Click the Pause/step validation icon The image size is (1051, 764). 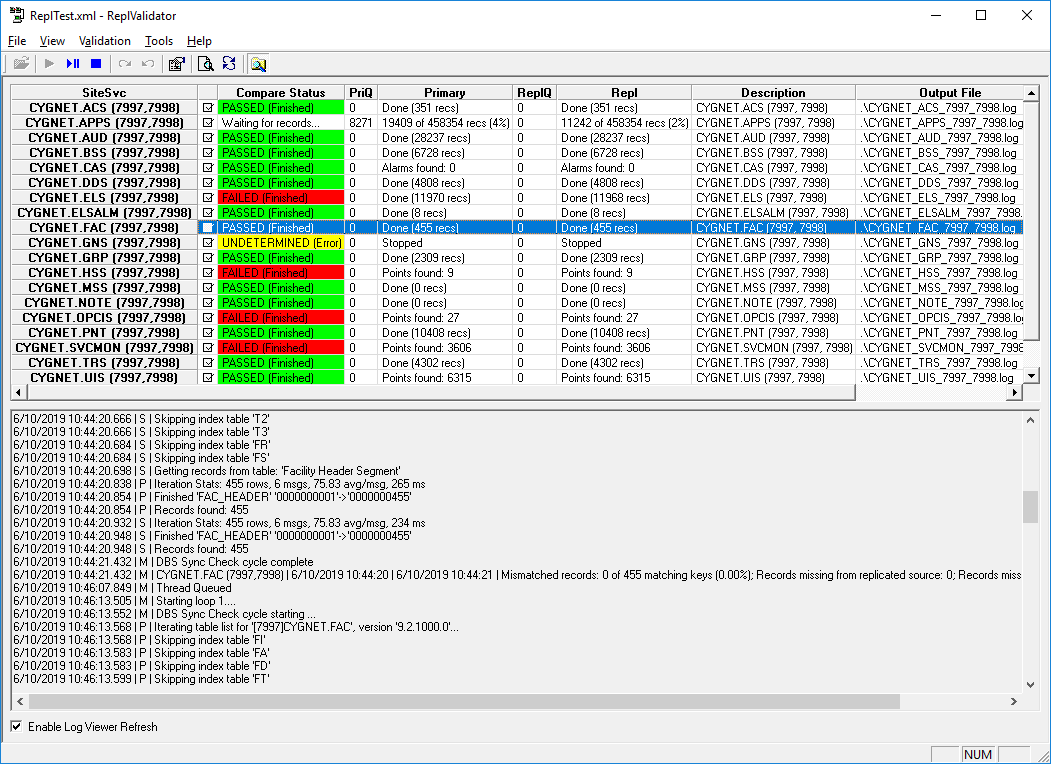tap(72, 64)
